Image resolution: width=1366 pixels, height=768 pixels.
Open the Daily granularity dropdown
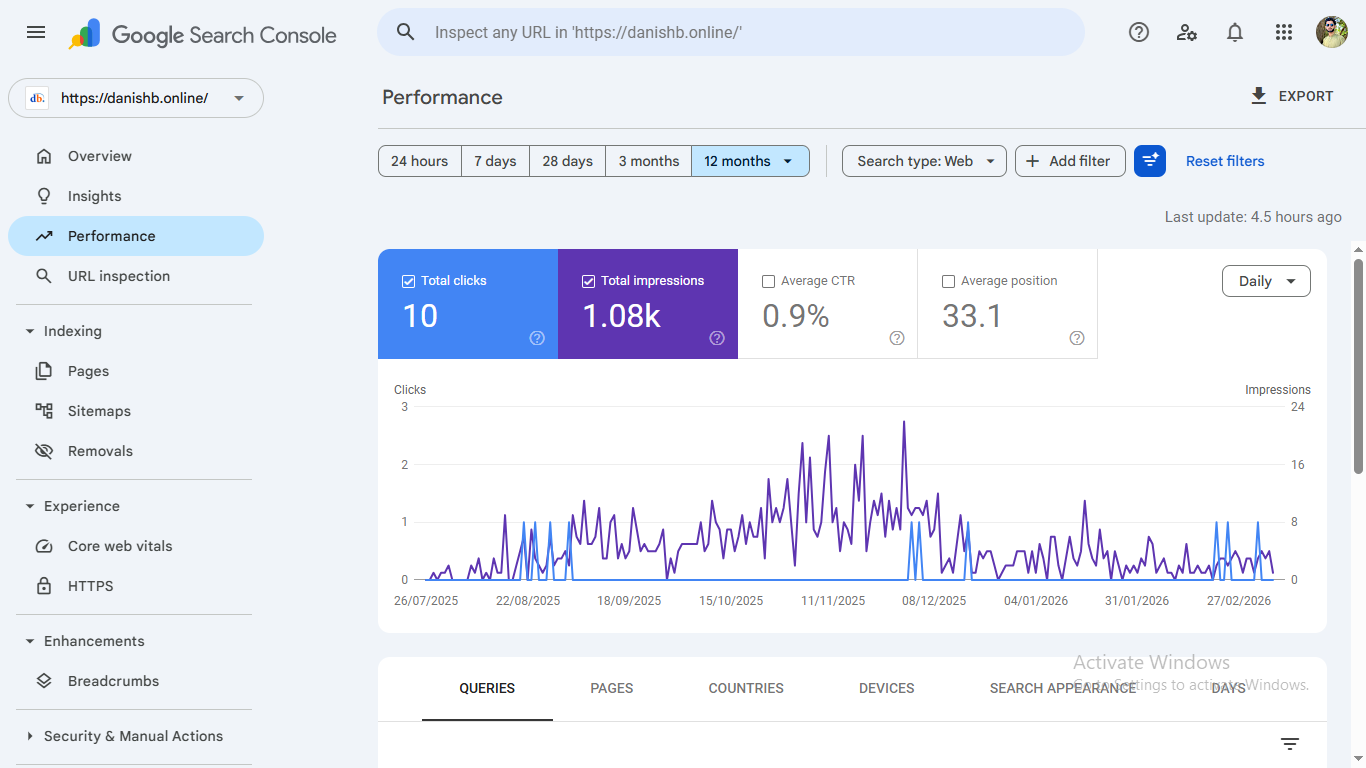pos(1266,281)
